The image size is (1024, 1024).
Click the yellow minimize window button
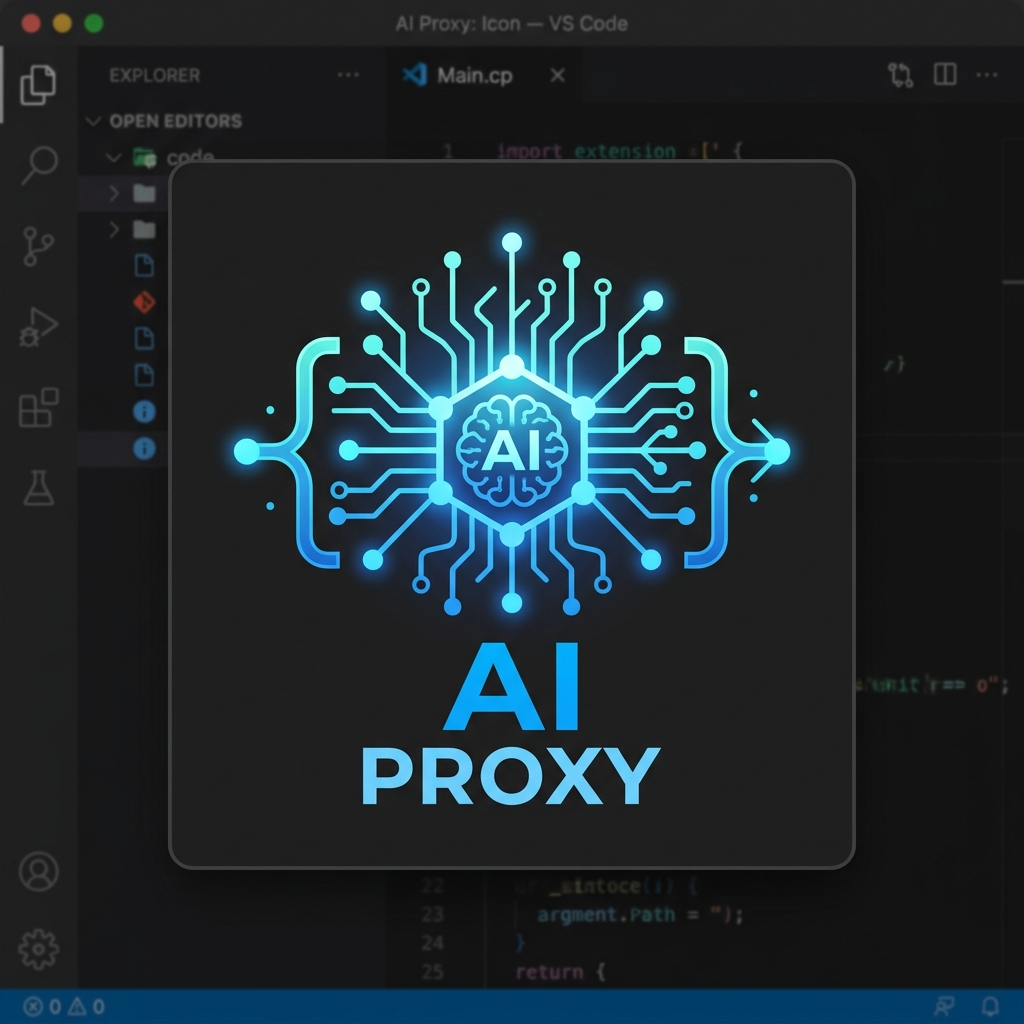click(62, 24)
